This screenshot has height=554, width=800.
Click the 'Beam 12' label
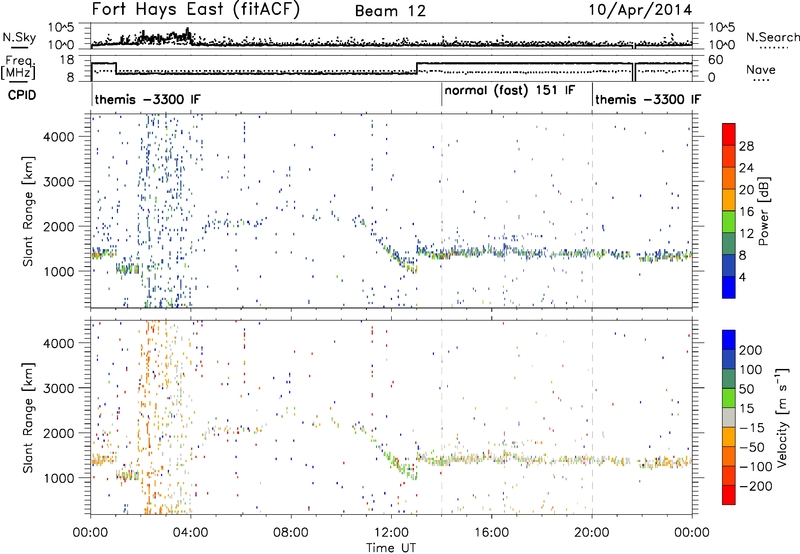(x=390, y=11)
